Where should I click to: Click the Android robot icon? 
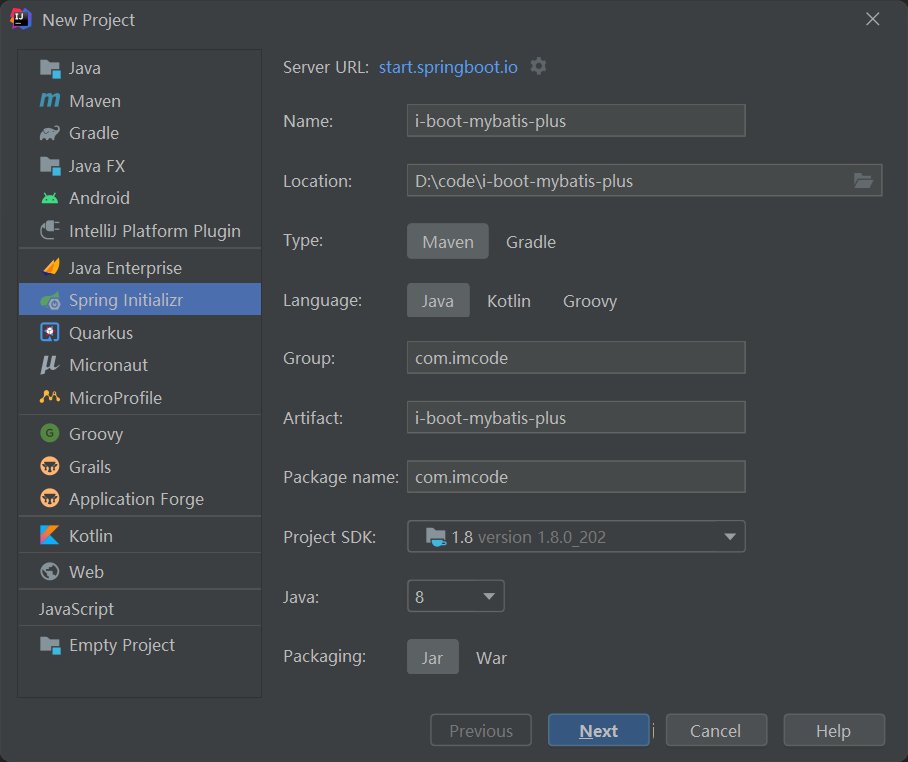[x=49, y=198]
